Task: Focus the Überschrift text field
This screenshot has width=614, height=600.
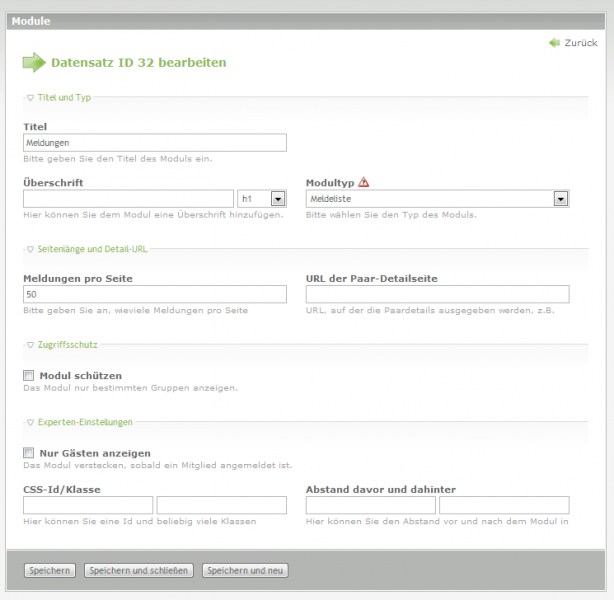Action: pyautogui.click(x=128, y=199)
